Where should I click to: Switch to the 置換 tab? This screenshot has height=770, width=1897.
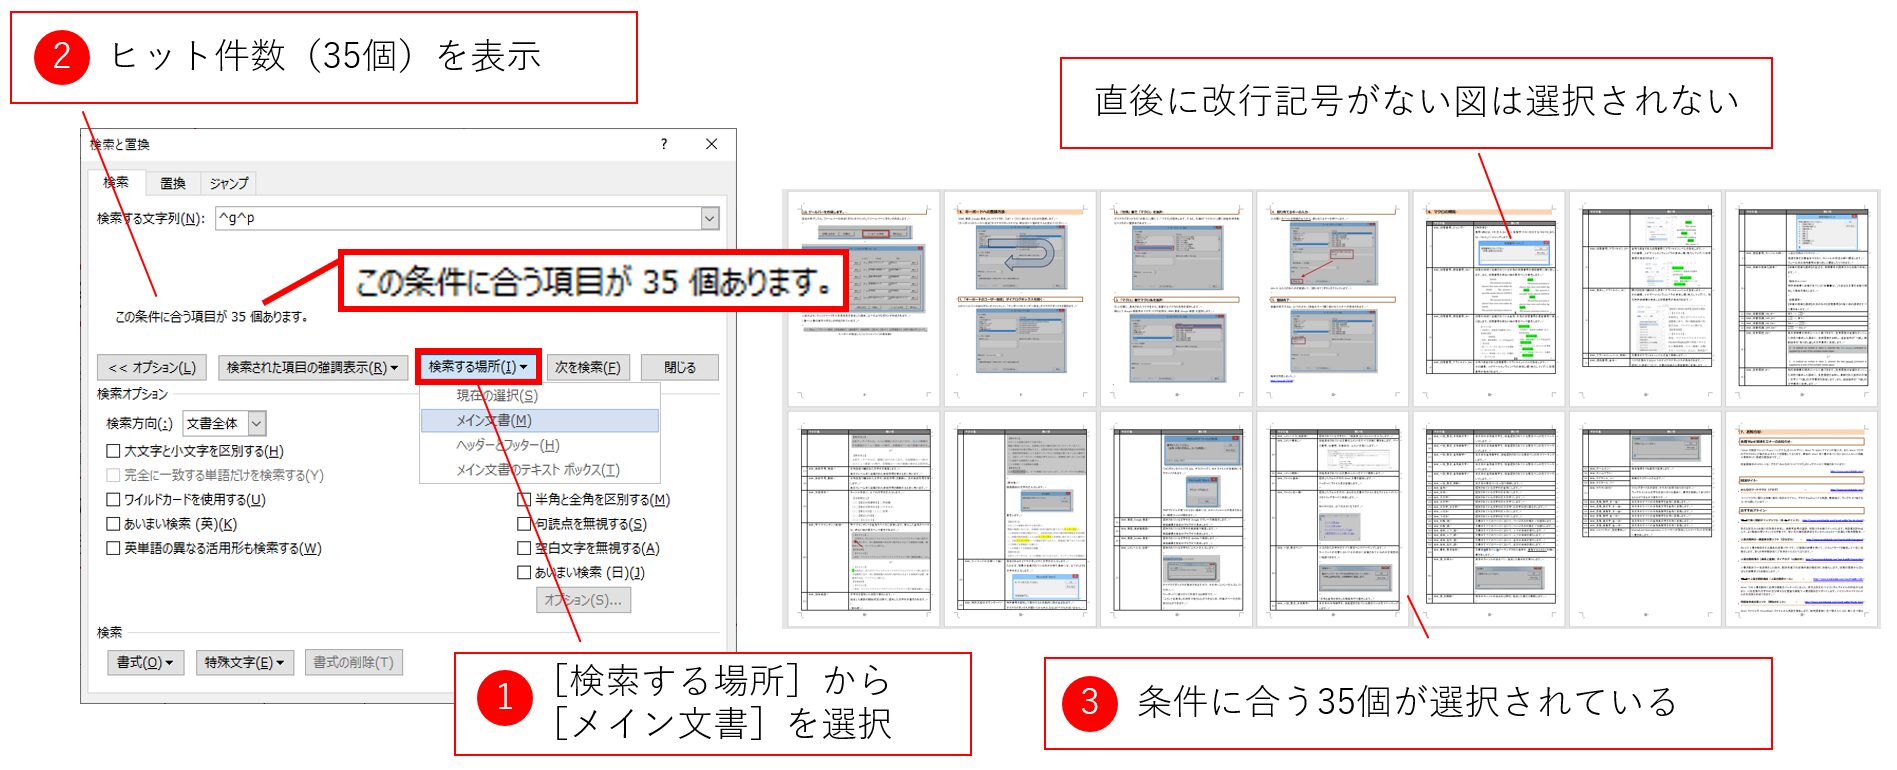tap(173, 183)
